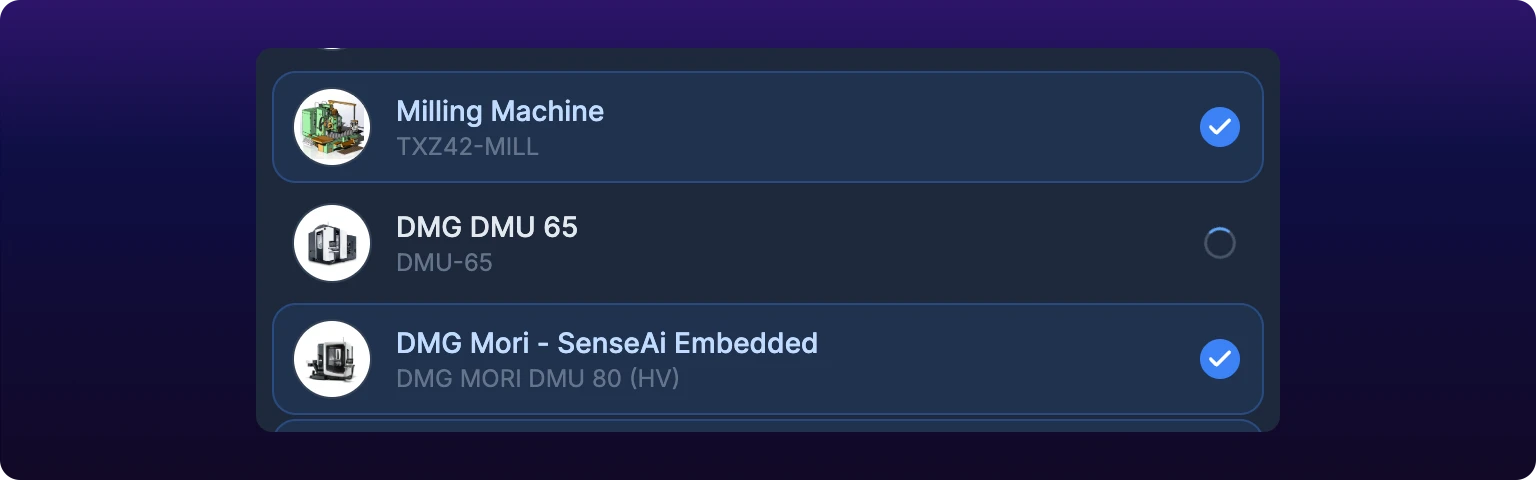Click empty space inside the Milling Machine row
This screenshot has height=480, width=1536.
(900, 127)
